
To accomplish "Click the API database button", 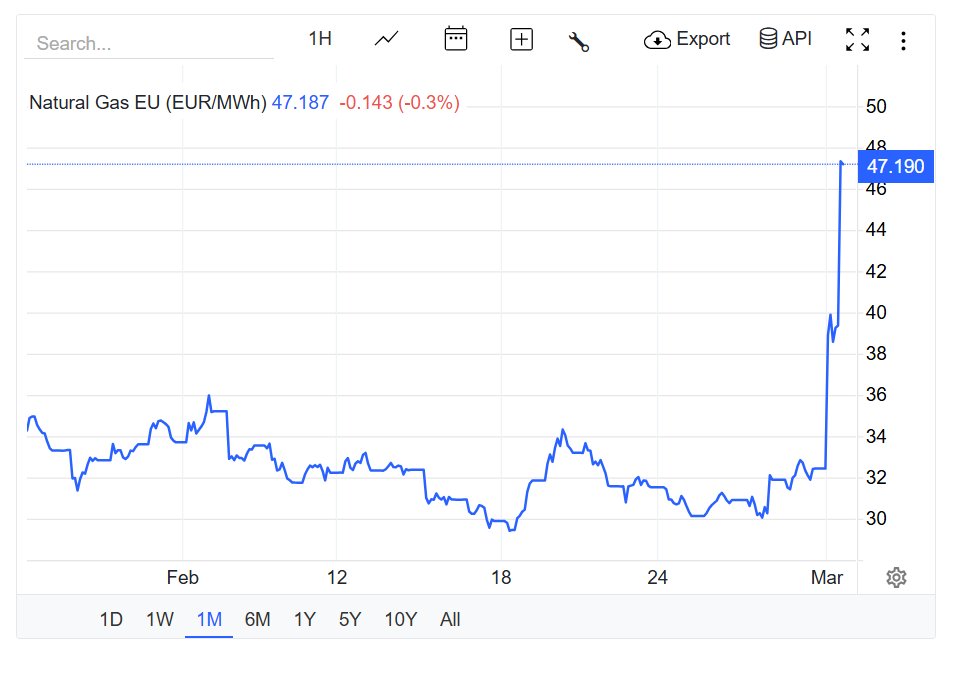I will pyautogui.click(x=785, y=39).
